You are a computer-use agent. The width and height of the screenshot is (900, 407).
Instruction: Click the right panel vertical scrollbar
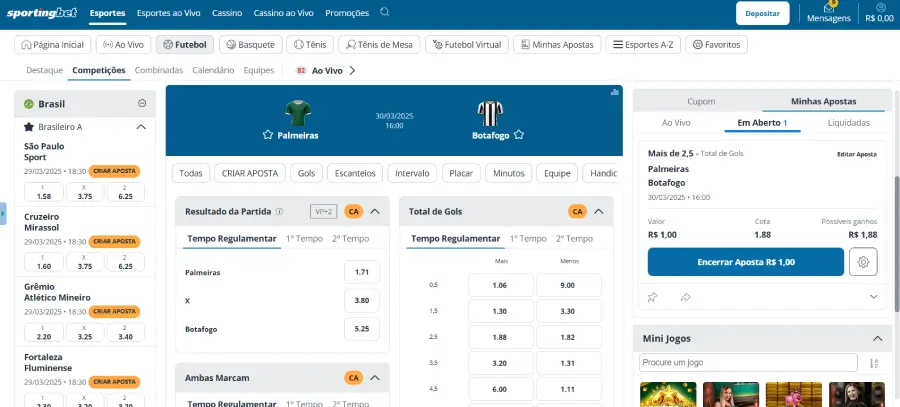[896, 244]
